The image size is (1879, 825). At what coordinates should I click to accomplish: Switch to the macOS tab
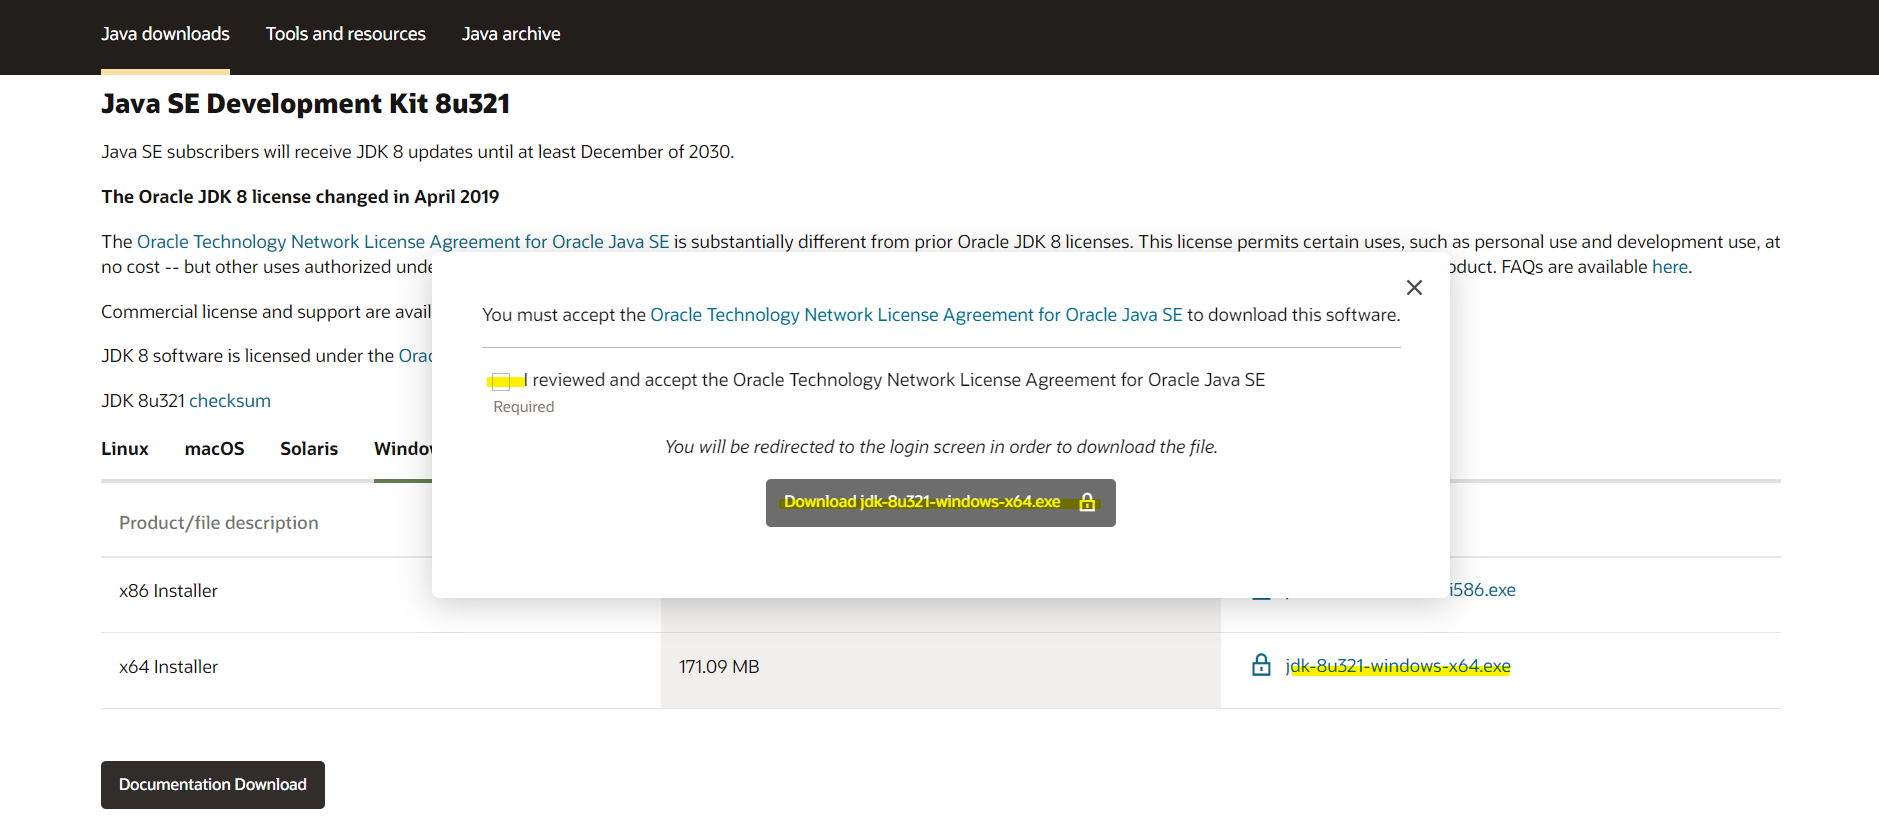(214, 449)
